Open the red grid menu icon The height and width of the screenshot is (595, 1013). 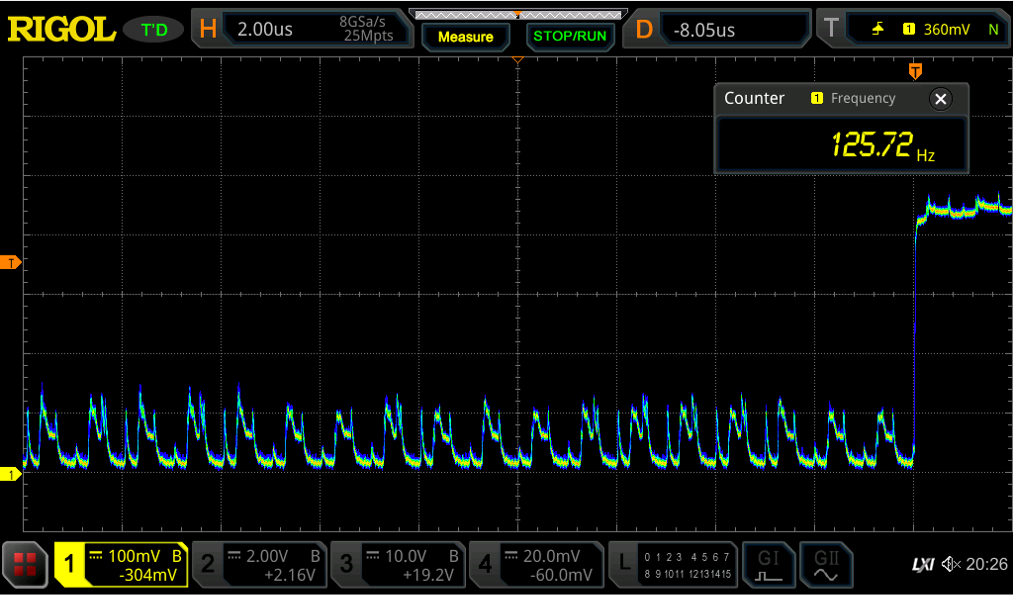pyautogui.click(x=25, y=565)
